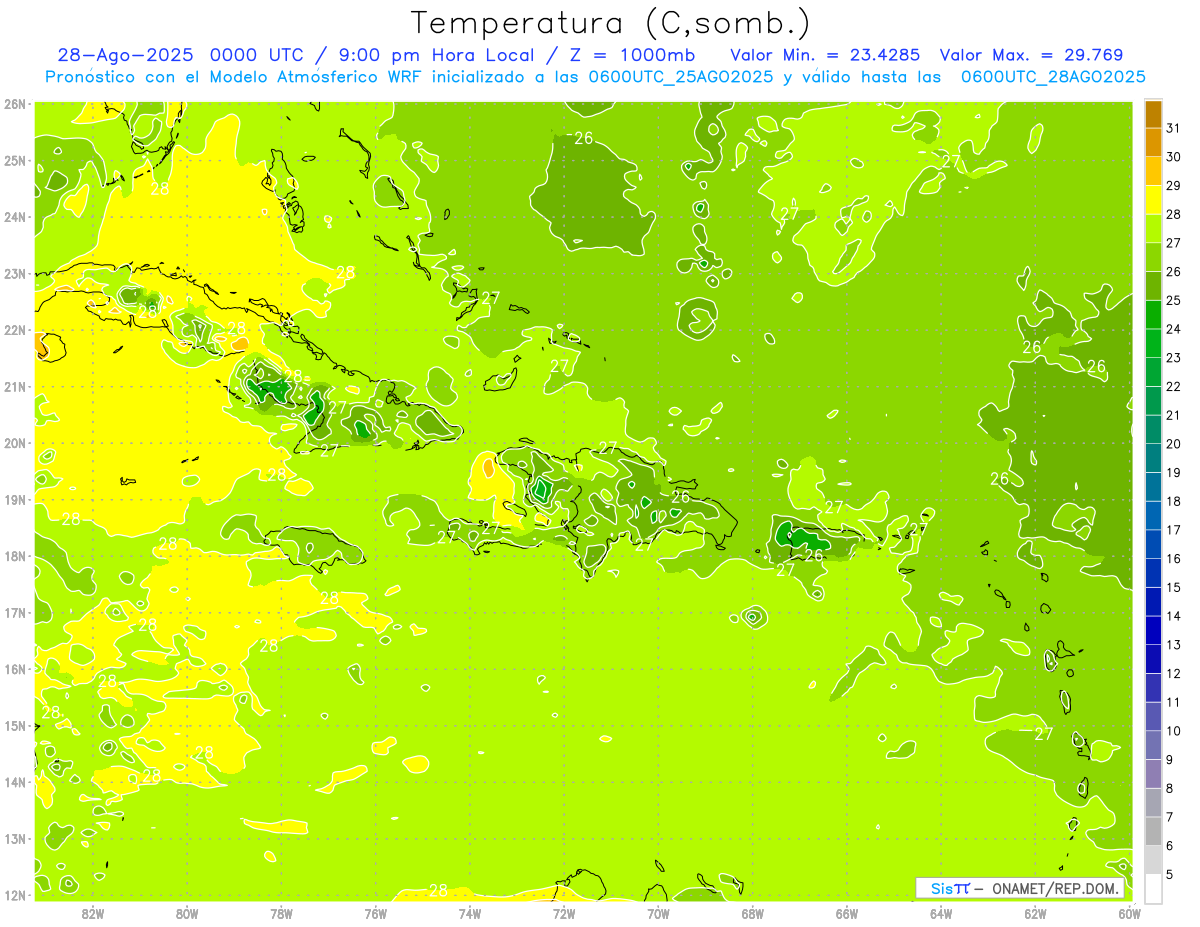Viewport: 1200px width, 927px height.
Task: Click the 'Temperatura (C,somb.)' title
Action: [610, 23]
